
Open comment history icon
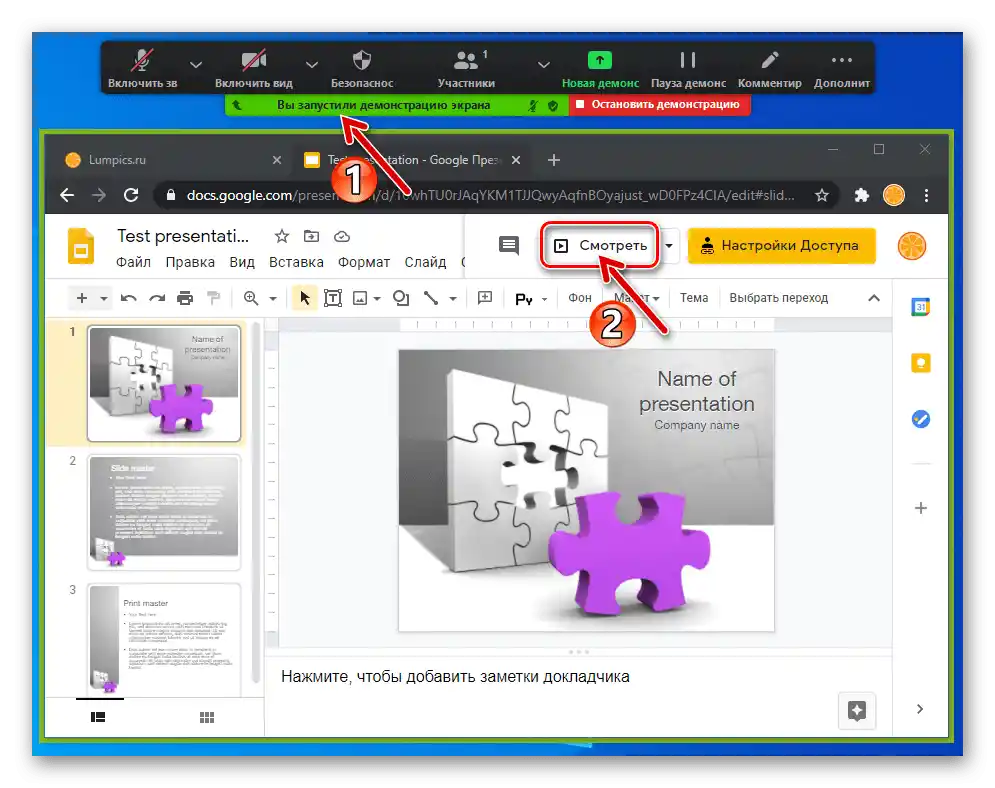pos(509,245)
